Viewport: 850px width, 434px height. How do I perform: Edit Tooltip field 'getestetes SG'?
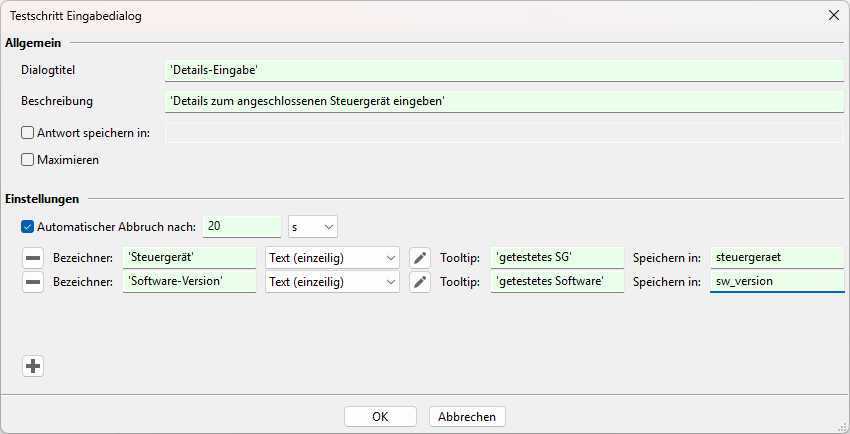pyautogui.click(x=557, y=258)
